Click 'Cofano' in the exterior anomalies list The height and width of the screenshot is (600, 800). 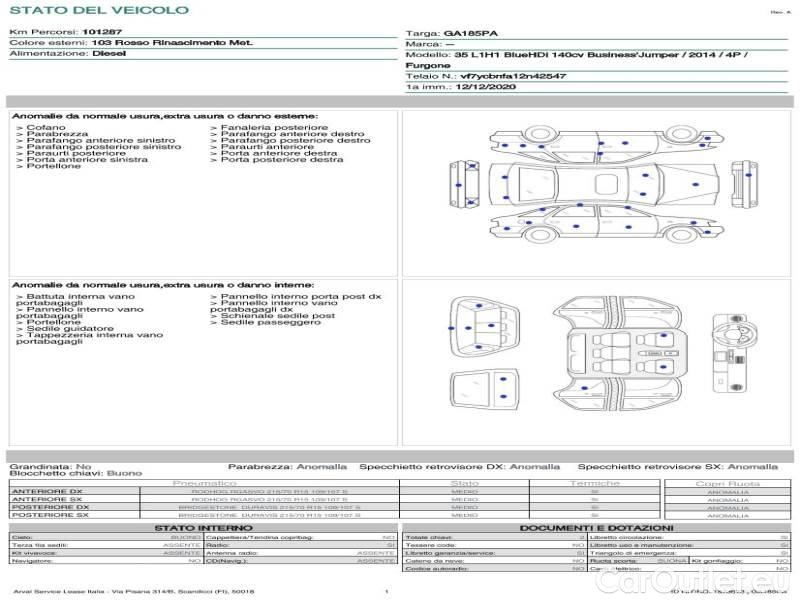point(46,128)
